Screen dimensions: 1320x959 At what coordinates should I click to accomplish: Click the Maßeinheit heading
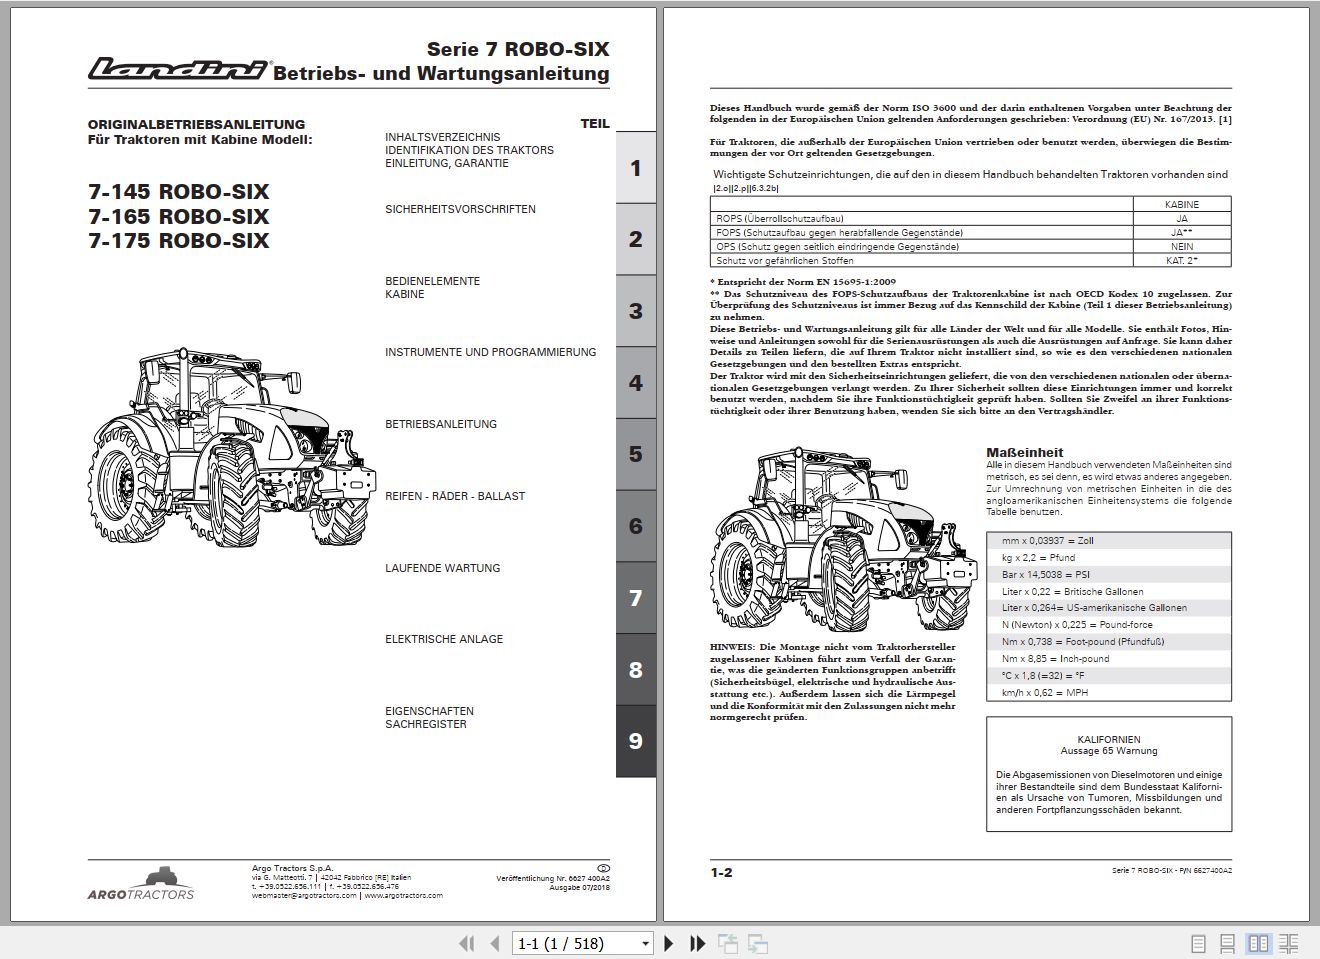point(1025,452)
